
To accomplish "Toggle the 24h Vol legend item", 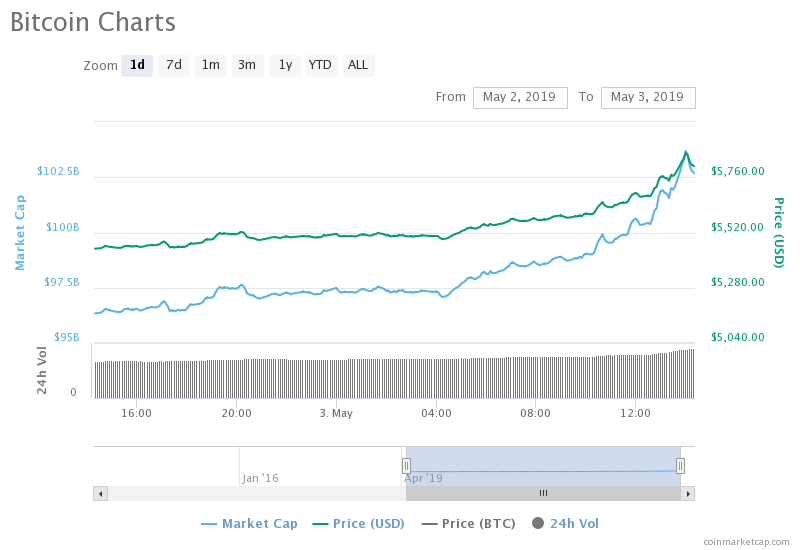I will click(x=565, y=523).
